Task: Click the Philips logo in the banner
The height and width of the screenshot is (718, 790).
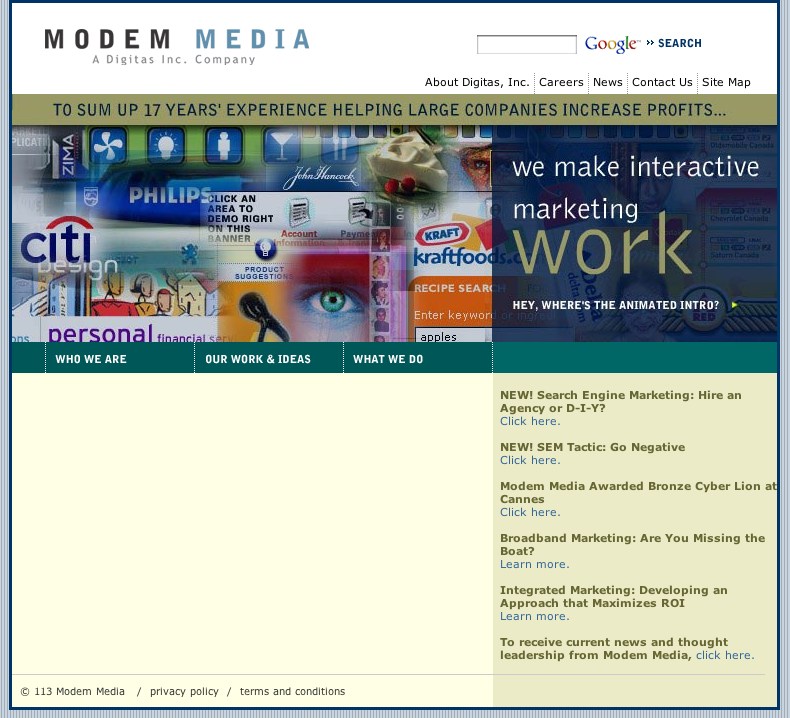Action: tap(170, 194)
